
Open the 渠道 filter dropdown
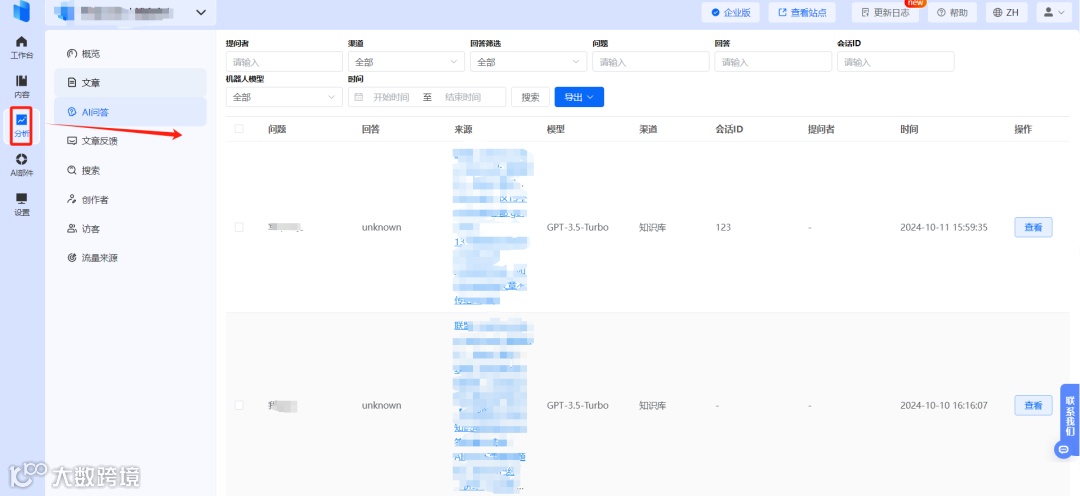click(406, 62)
